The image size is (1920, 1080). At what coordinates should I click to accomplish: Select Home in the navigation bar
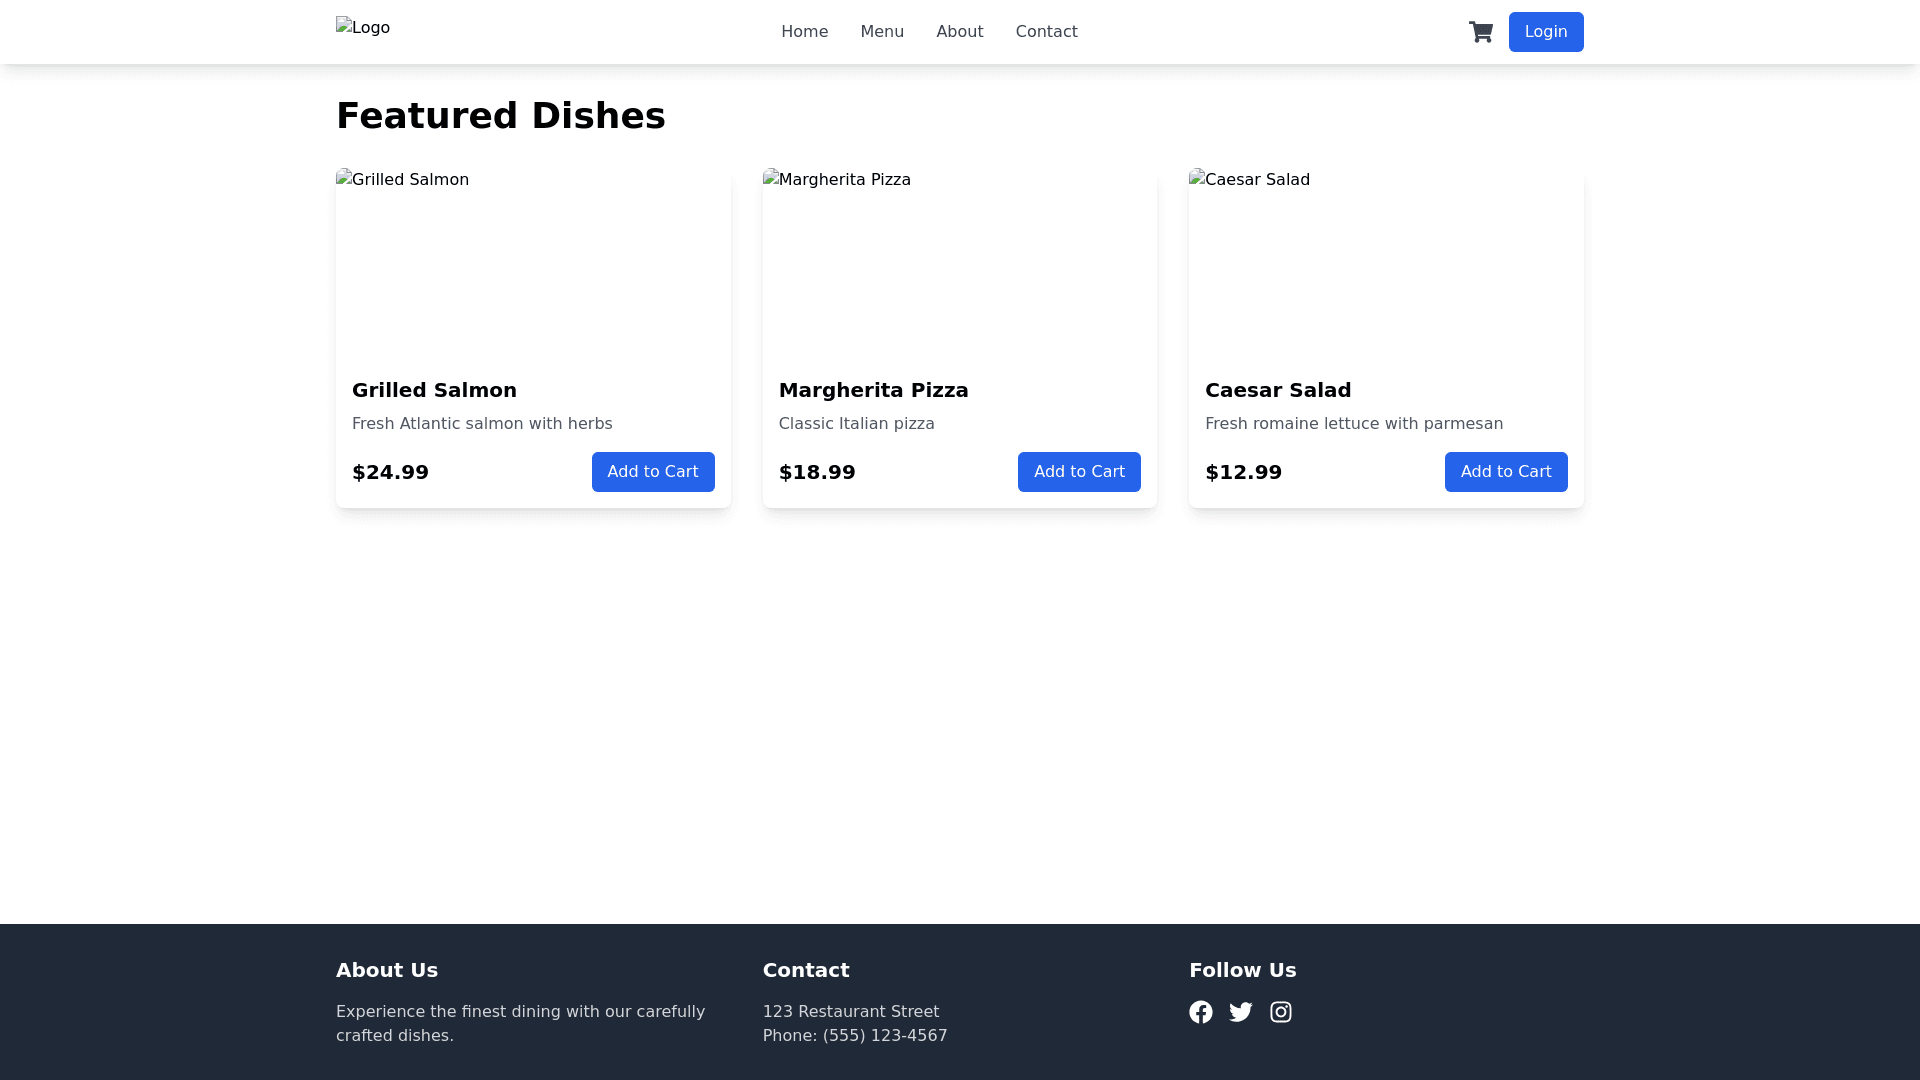805,31
